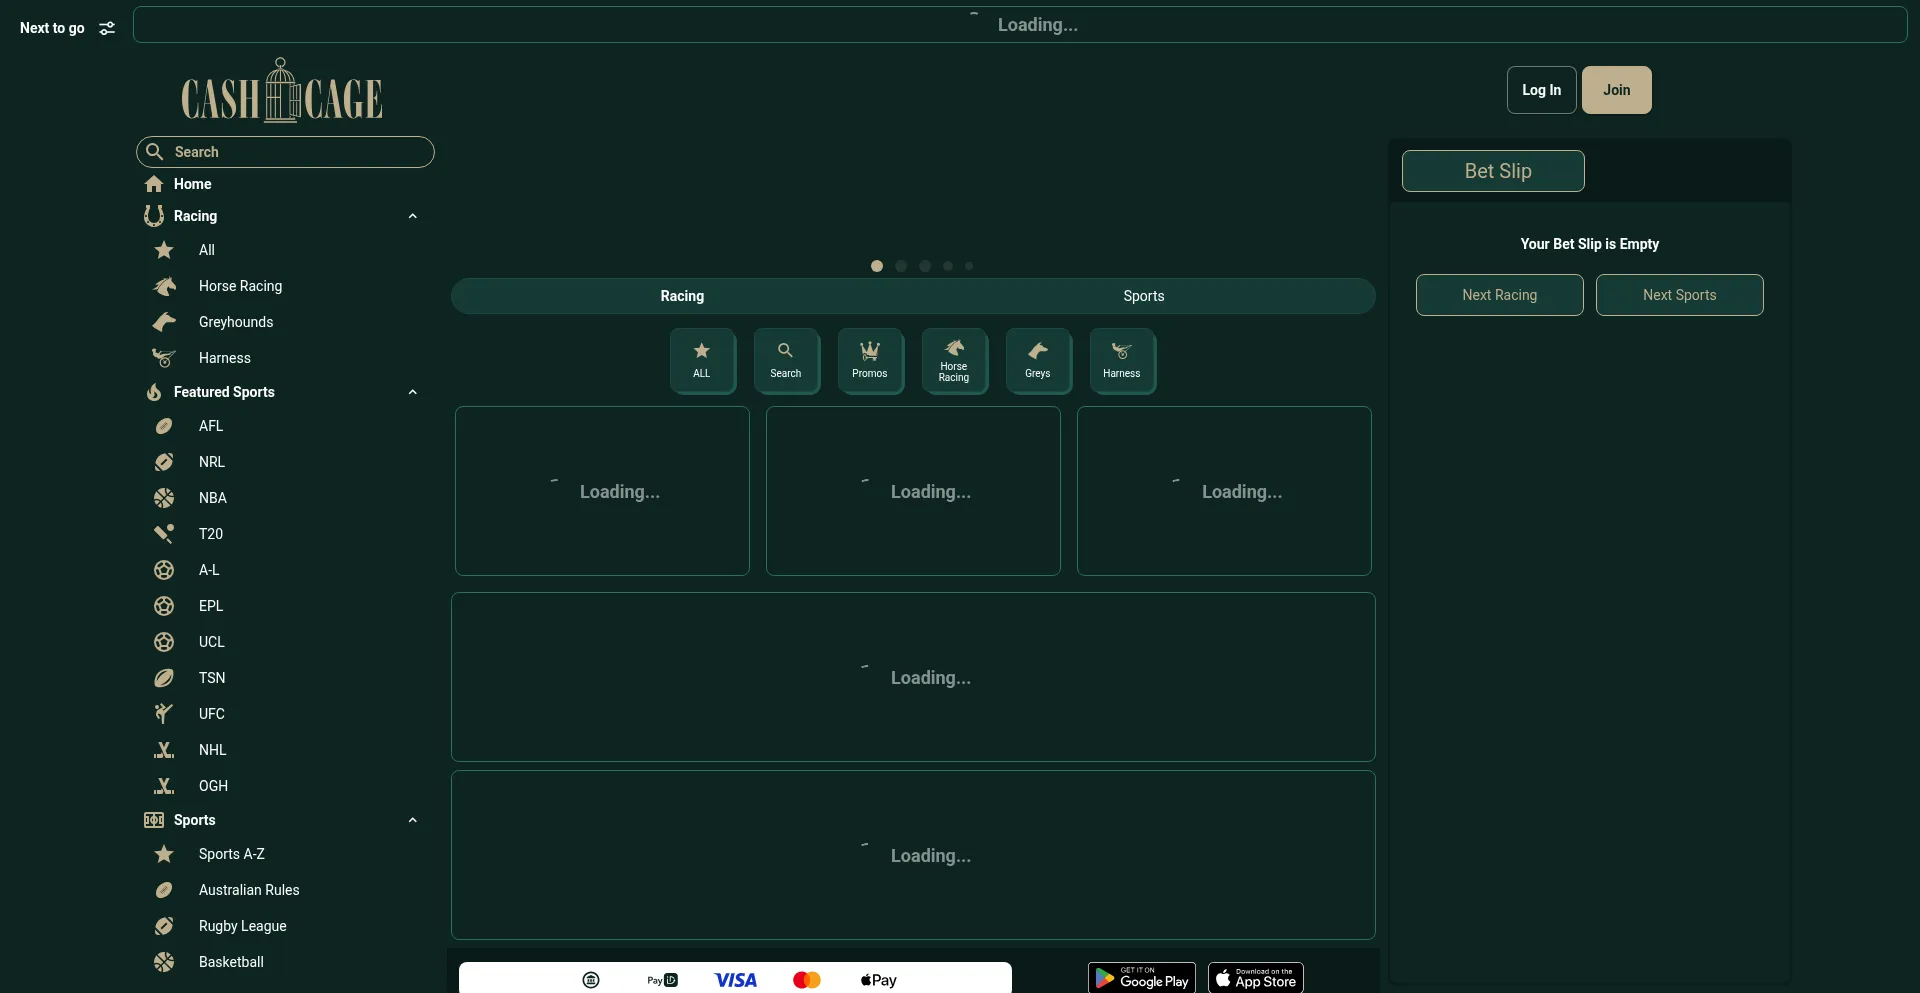Open the Search racing filter tile
1920x993 pixels.
[786, 360]
